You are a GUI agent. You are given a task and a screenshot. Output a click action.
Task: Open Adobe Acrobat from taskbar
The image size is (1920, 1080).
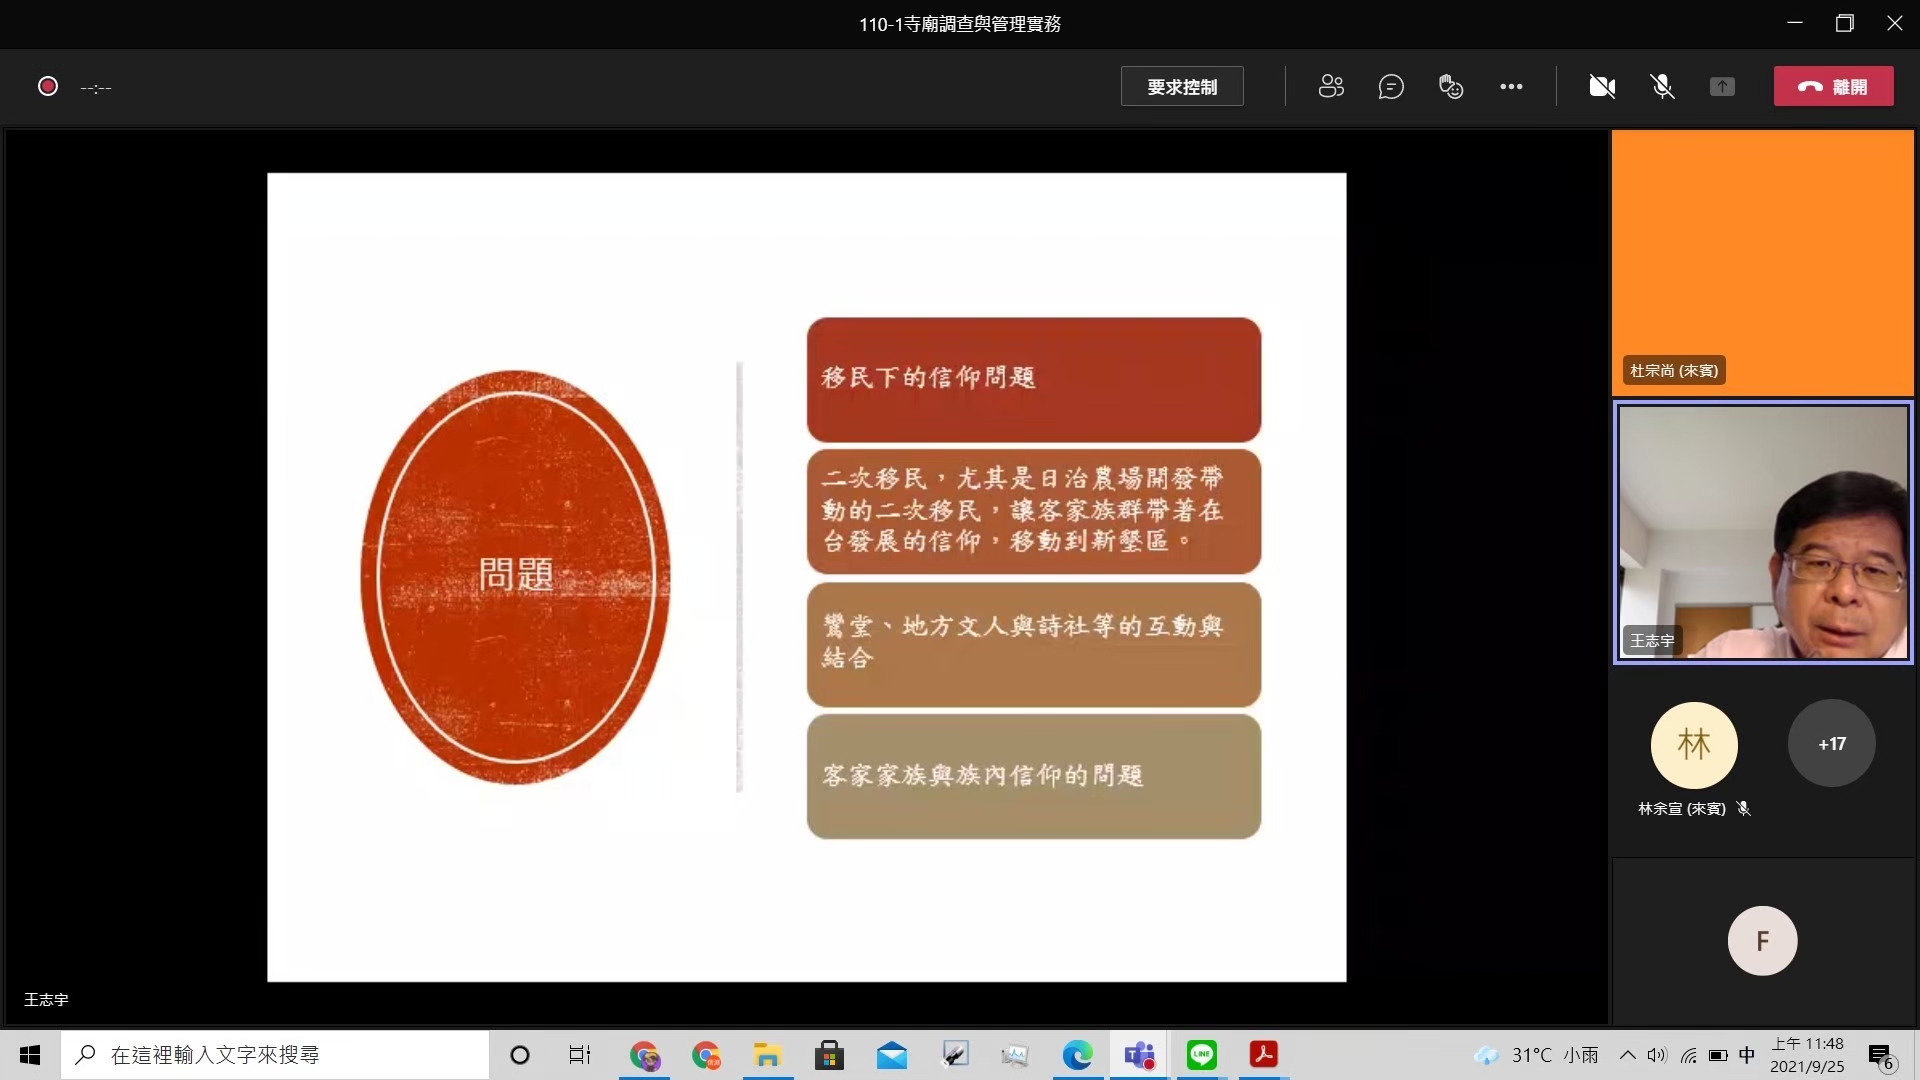pos(1263,1055)
